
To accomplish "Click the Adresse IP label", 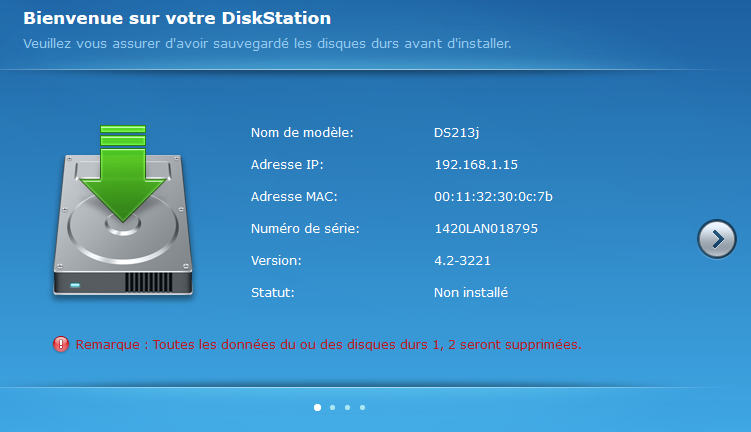I will [287, 165].
